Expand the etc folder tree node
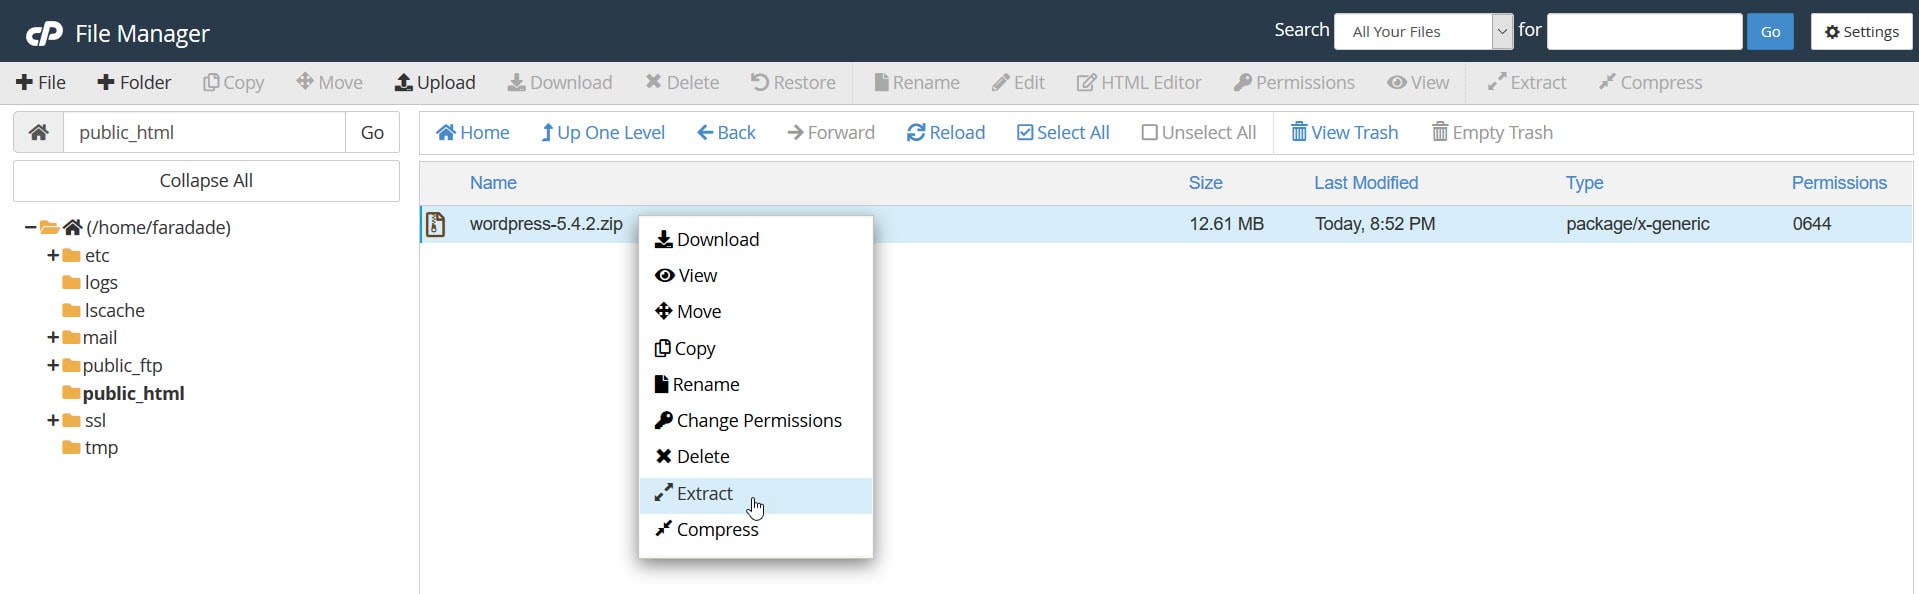The image size is (1919, 594). coord(53,255)
